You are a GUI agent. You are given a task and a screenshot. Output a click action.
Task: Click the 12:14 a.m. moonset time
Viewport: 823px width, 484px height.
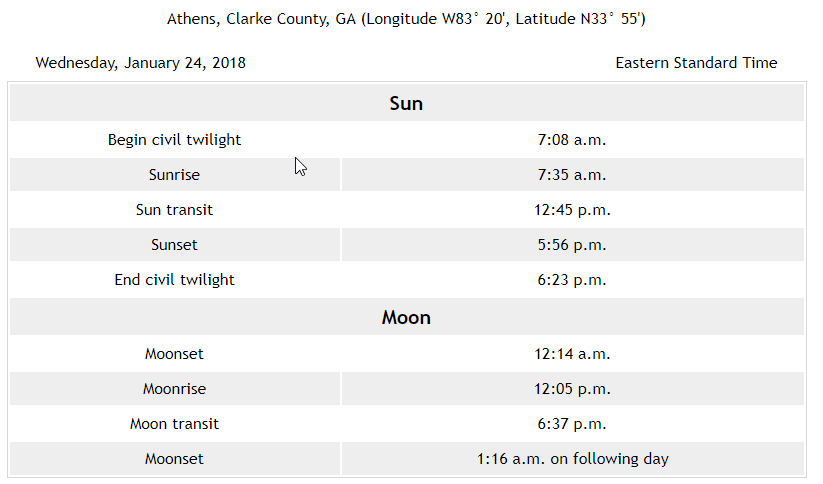(x=572, y=353)
